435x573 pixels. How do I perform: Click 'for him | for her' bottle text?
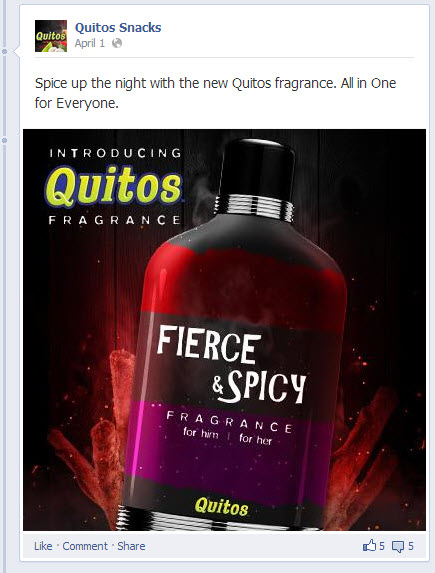pos(227,436)
